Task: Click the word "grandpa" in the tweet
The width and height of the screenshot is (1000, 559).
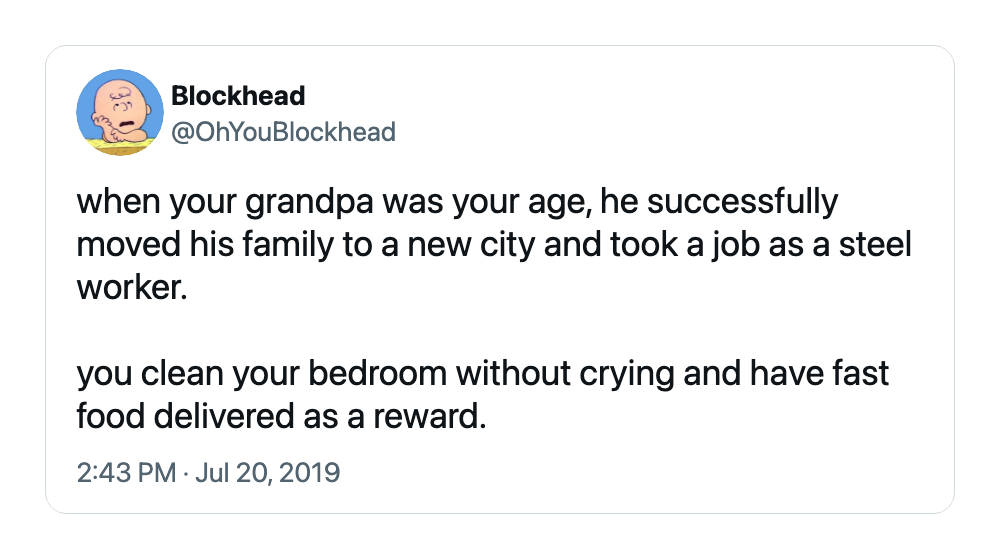Action: point(309,203)
